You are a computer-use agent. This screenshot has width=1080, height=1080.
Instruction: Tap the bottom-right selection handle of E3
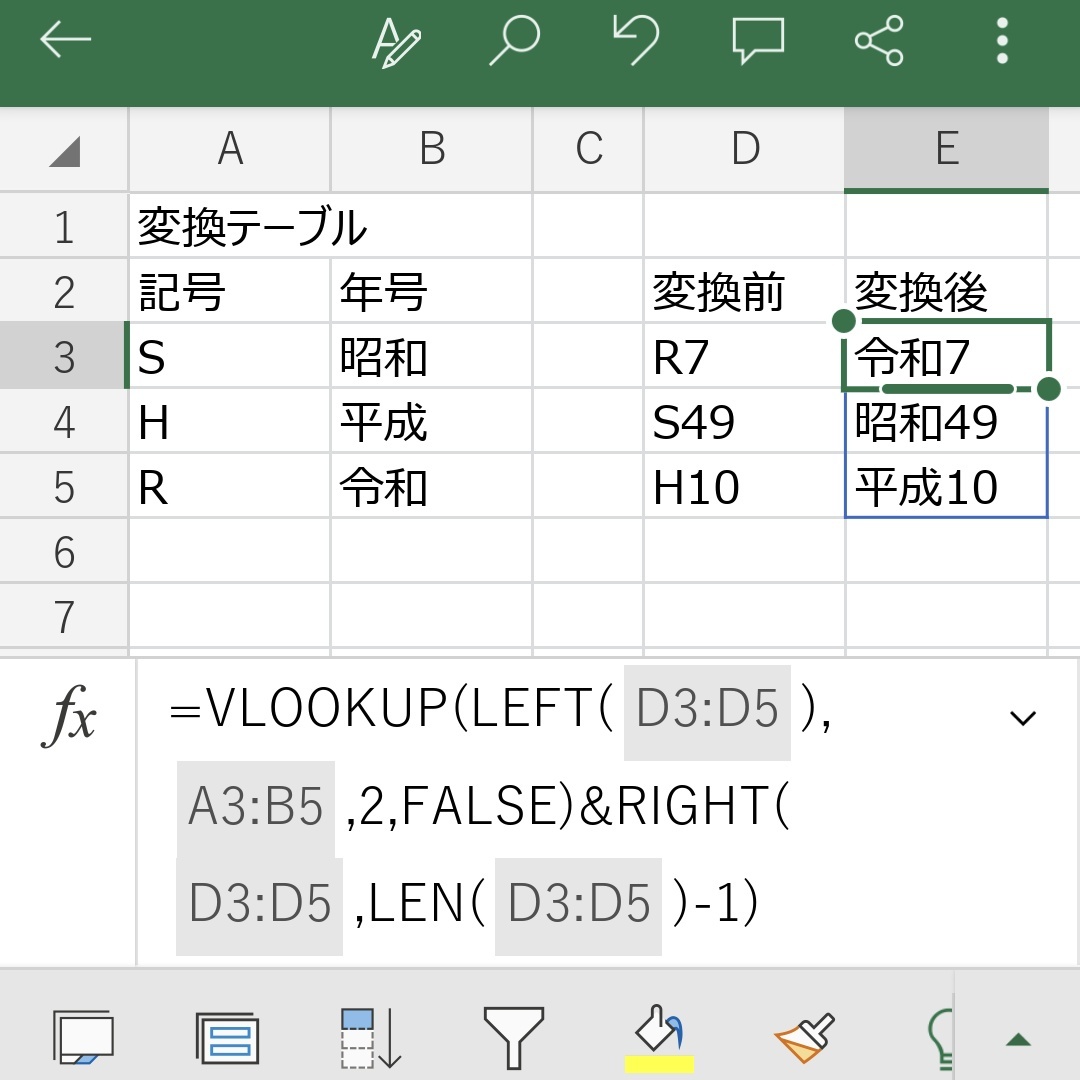click(1048, 388)
